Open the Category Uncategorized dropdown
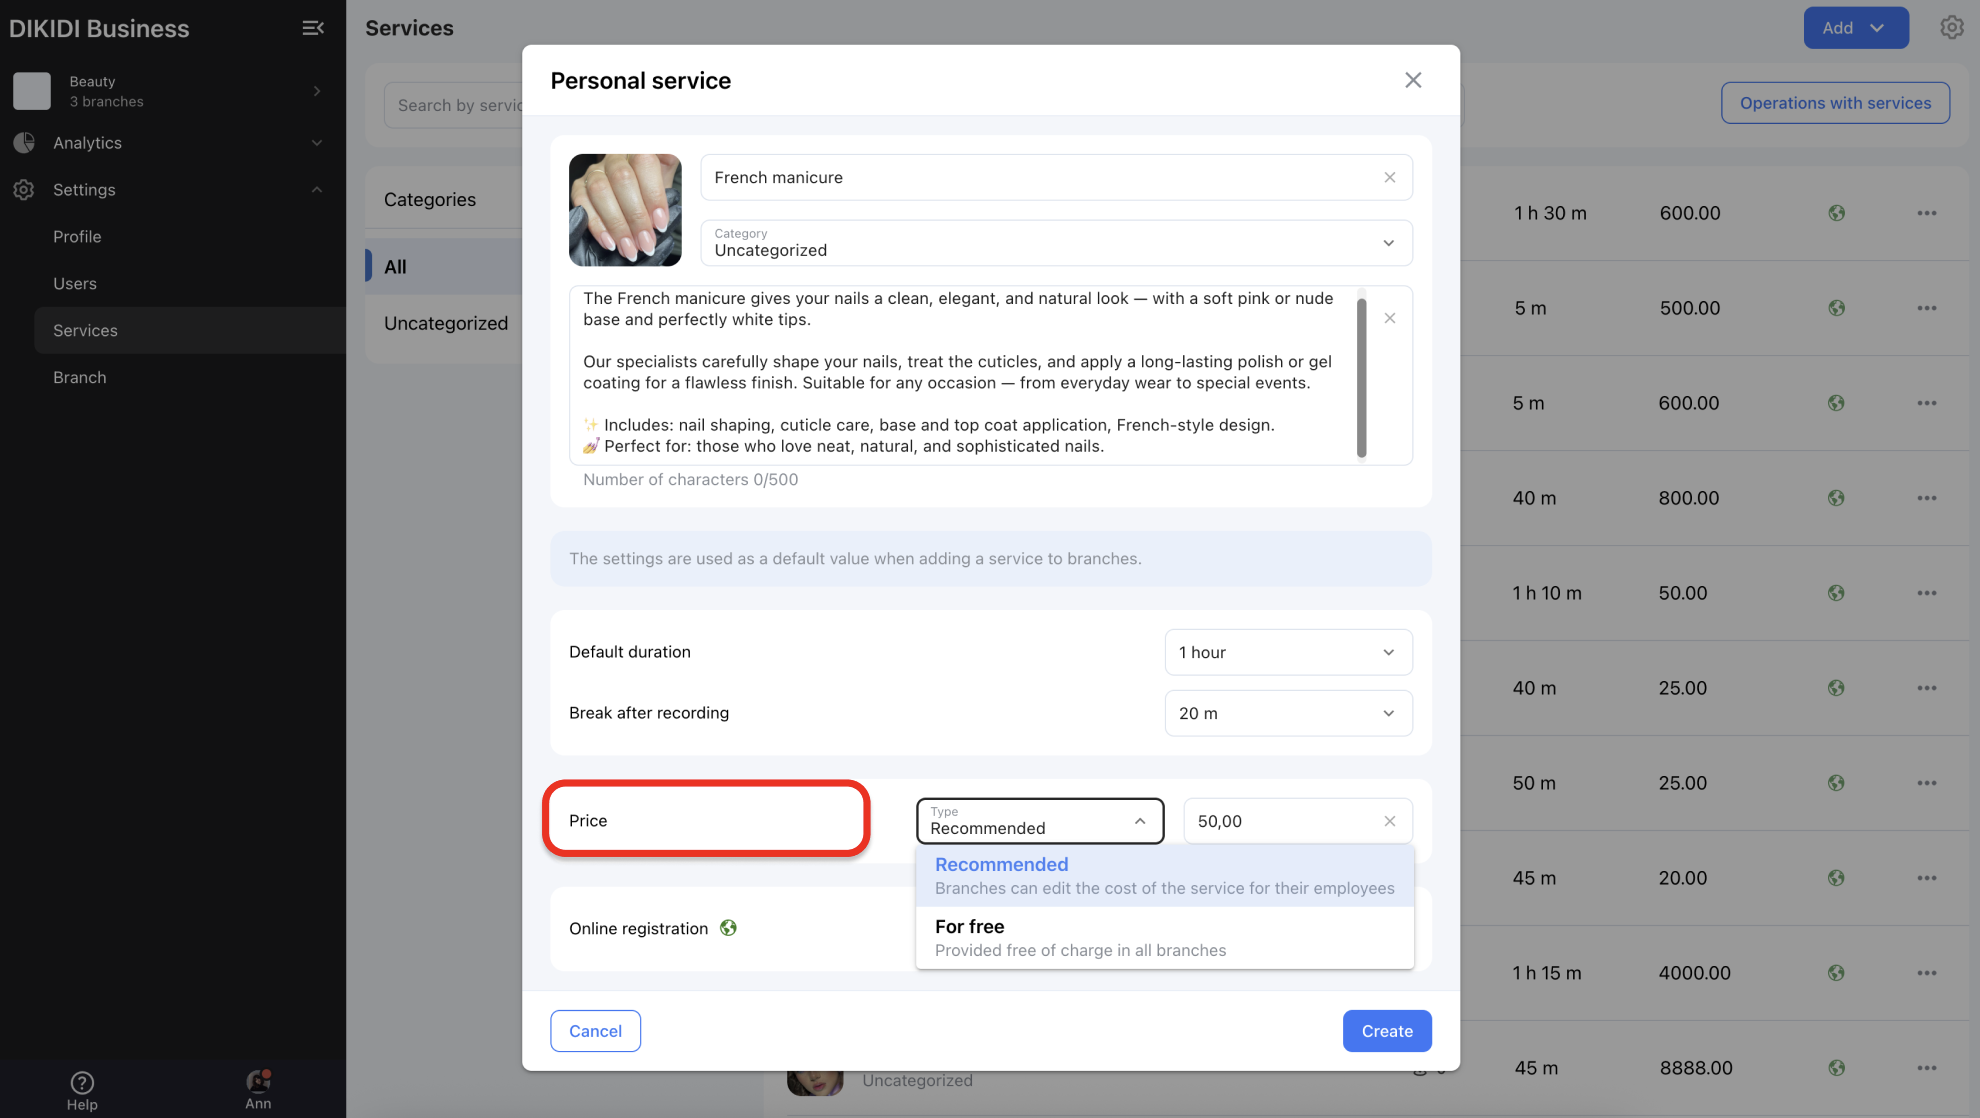This screenshot has height=1118, width=1980. pyautogui.click(x=1056, y=243)
